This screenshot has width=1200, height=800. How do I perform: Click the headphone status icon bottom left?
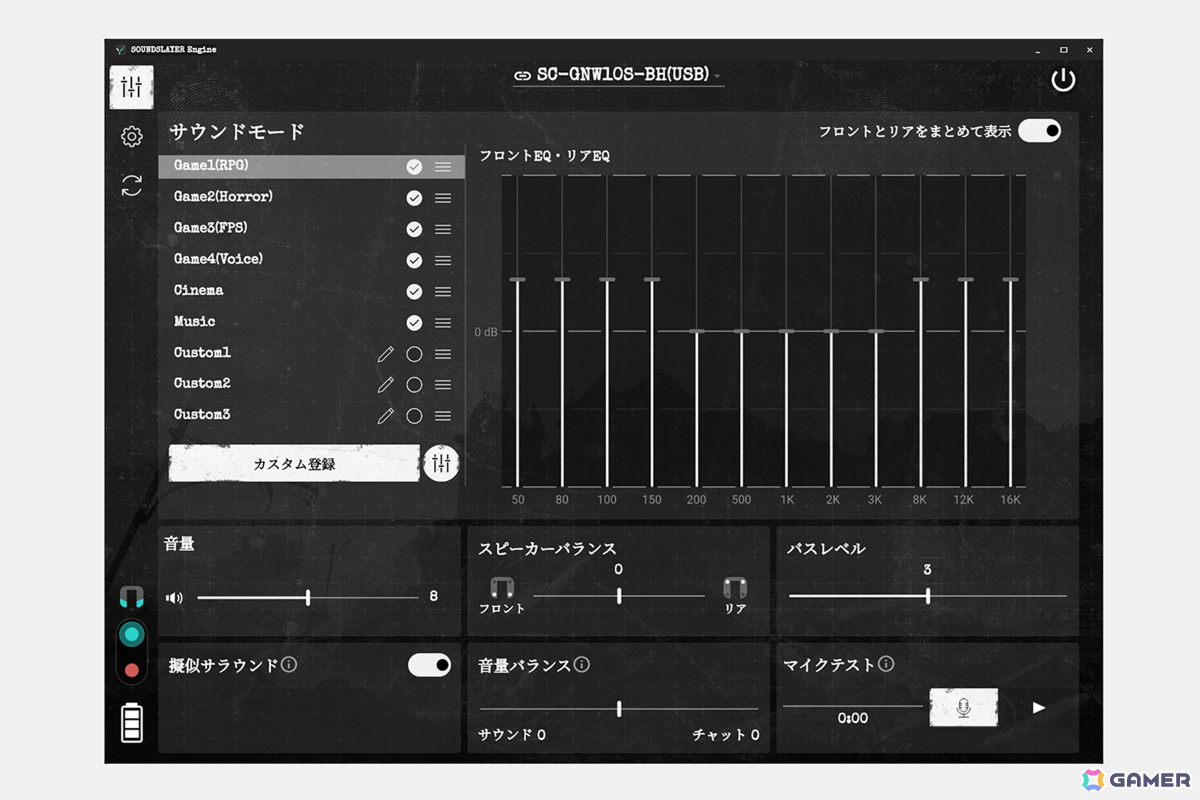(131, 596)
